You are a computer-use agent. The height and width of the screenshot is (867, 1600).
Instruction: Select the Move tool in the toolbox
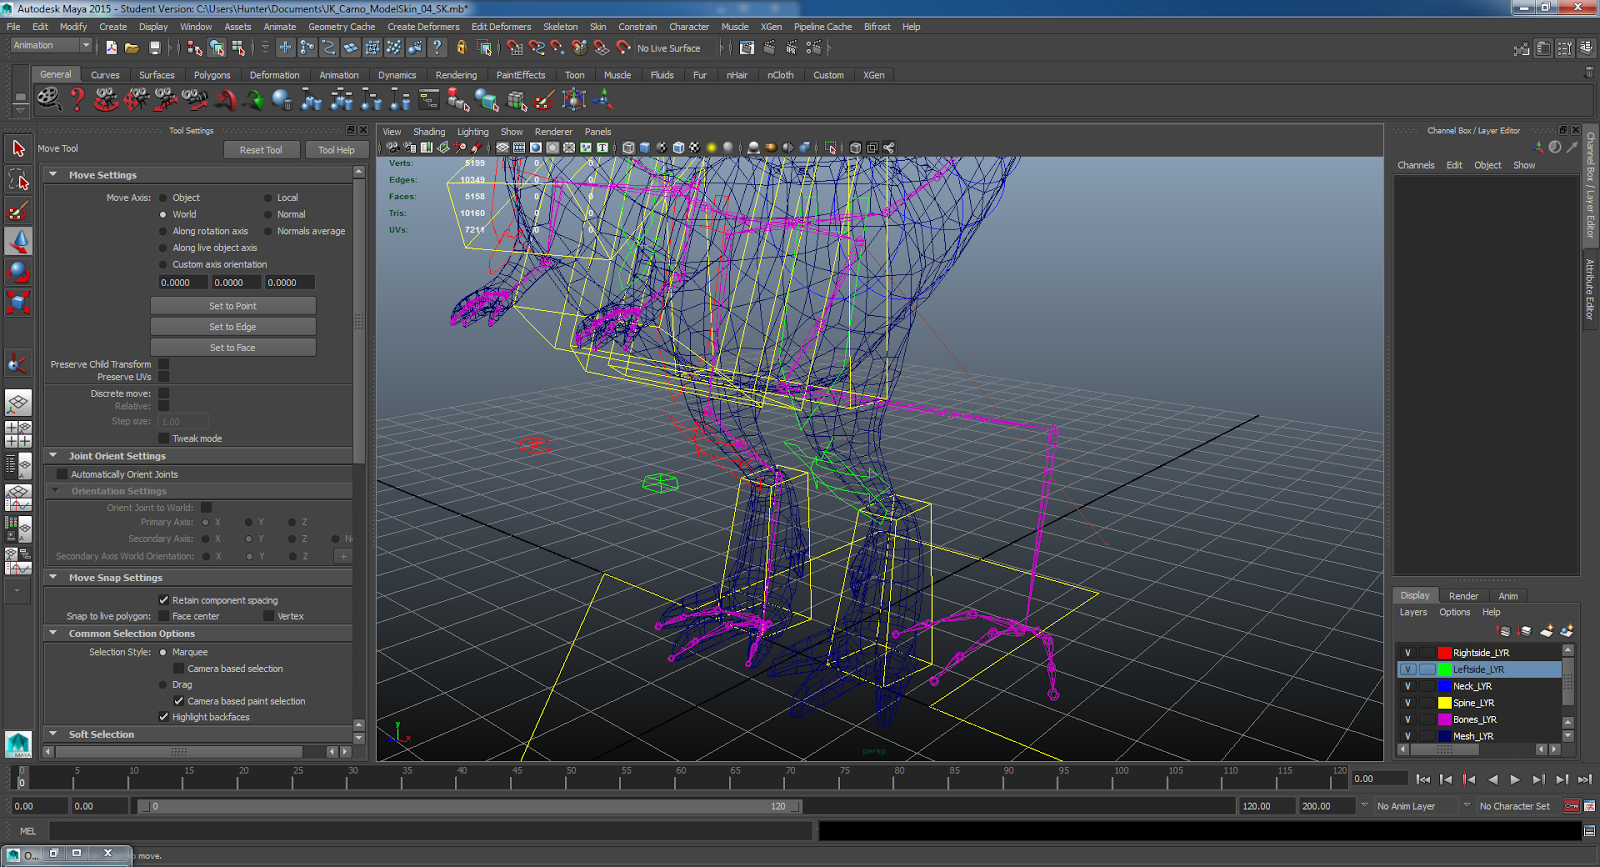18,241
